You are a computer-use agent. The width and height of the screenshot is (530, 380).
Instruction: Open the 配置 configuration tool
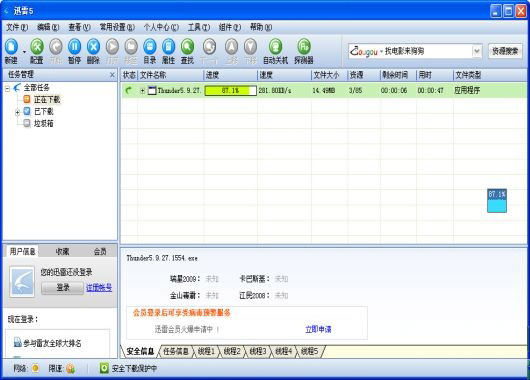tap(37, 46)
